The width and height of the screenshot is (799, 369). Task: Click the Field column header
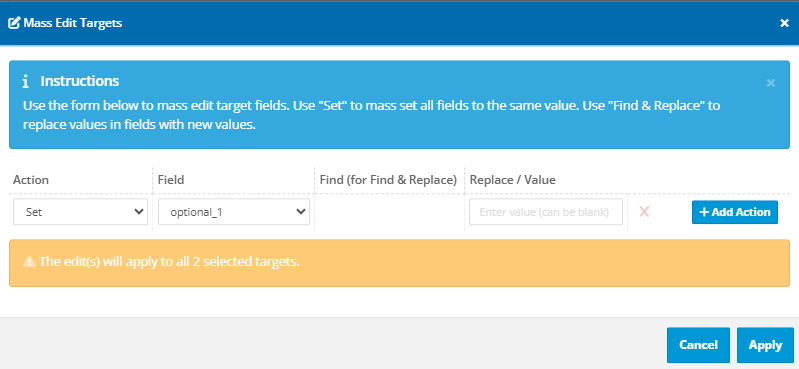[171, 179]
